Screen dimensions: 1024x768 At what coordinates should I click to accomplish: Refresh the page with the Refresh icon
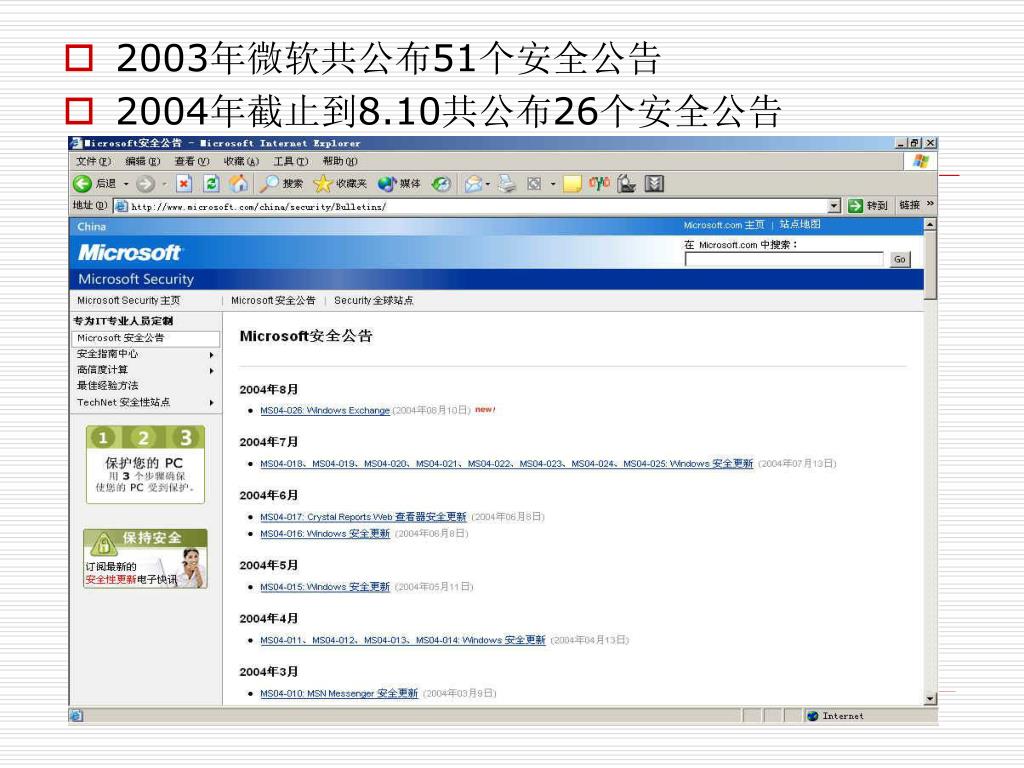211,184
